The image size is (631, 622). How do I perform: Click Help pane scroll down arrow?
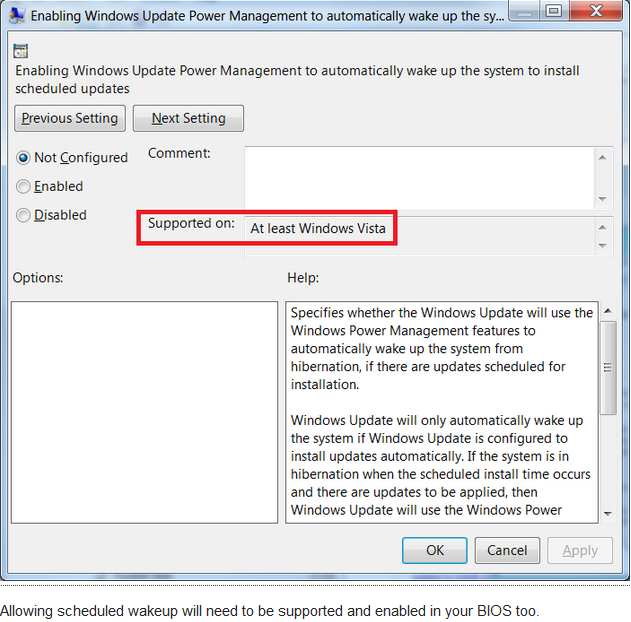click(x=608, y=514)
